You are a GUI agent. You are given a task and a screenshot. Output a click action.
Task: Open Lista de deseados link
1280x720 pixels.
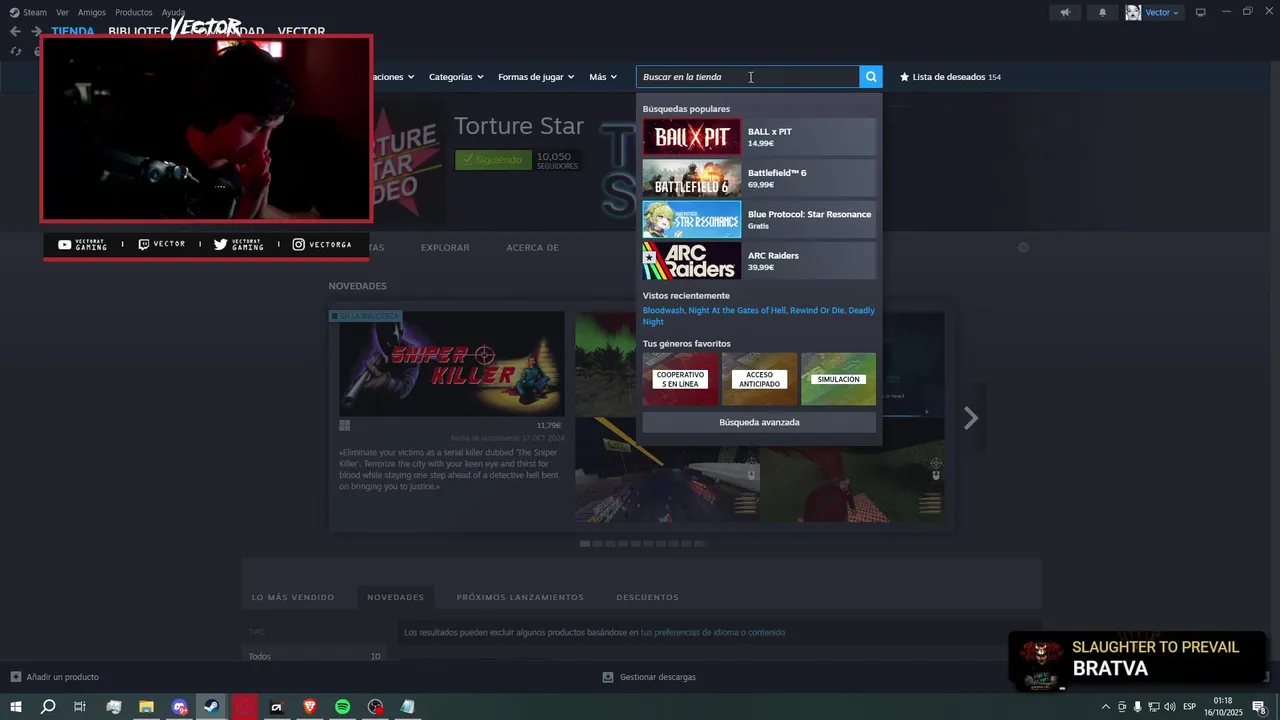pos(950,77)
